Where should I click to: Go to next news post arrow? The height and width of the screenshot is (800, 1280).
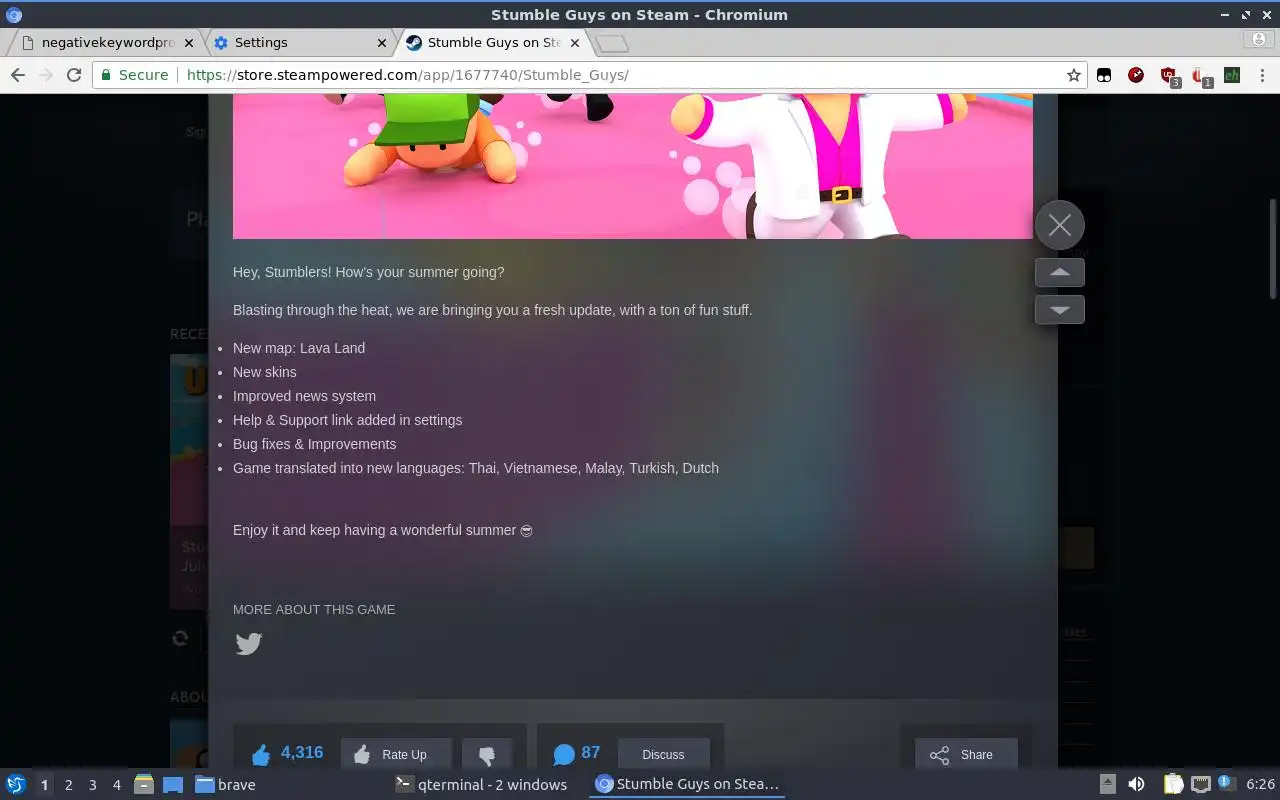pos(1059,309)
